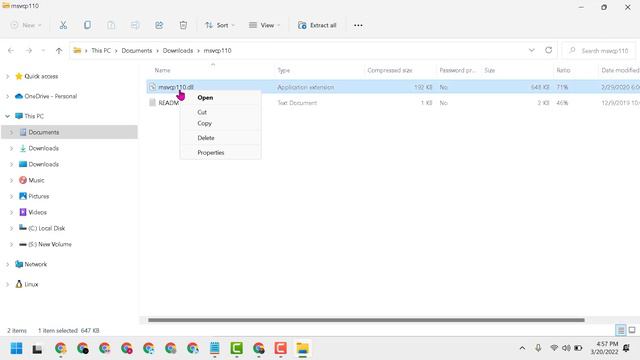Viewport: 640px width, 360px height.
Task: Collapse the This PC tree node
Action: [7, 116]
